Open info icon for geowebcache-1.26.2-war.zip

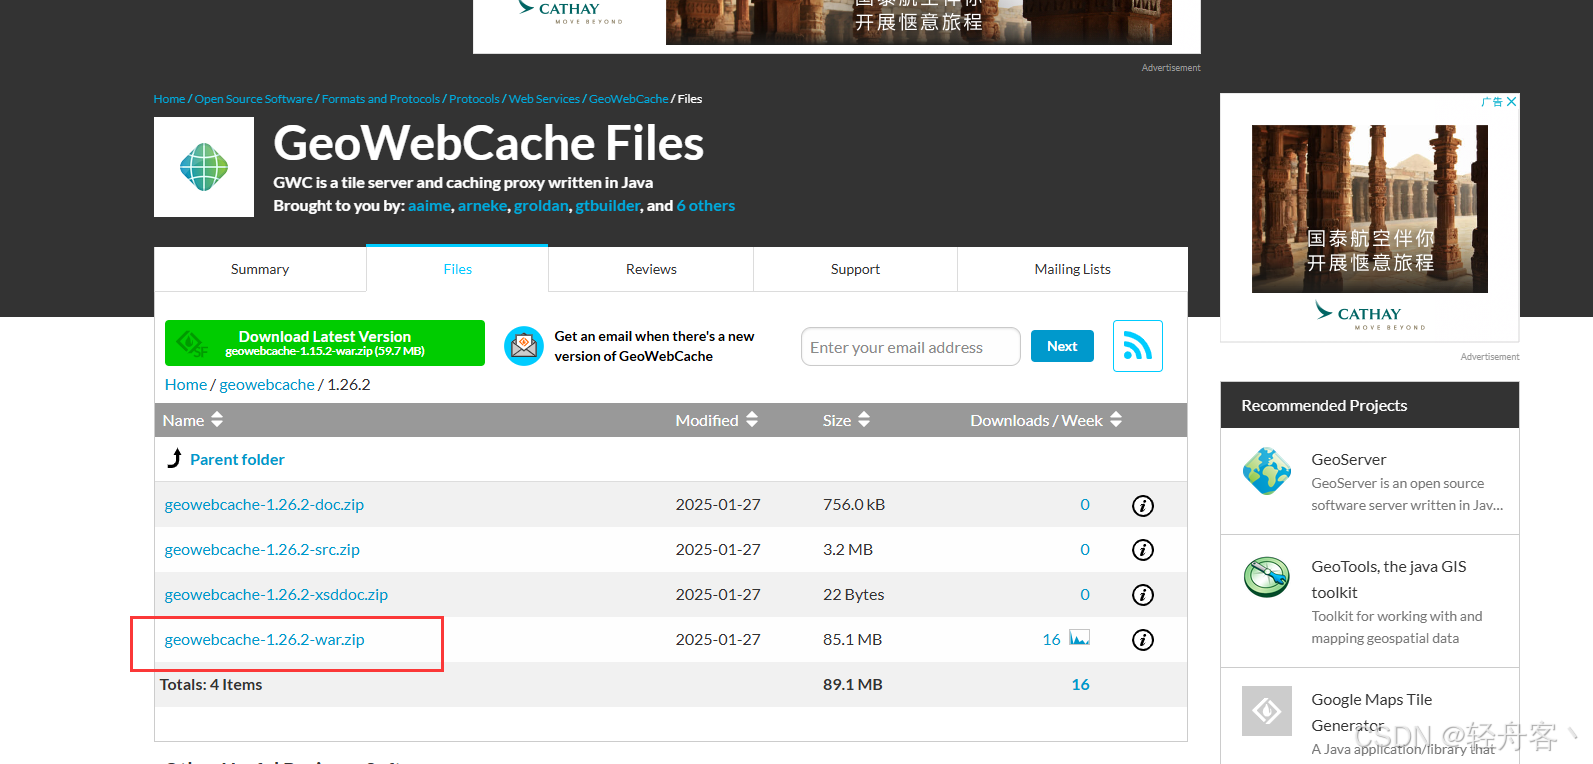click(x=1142, y=640)
